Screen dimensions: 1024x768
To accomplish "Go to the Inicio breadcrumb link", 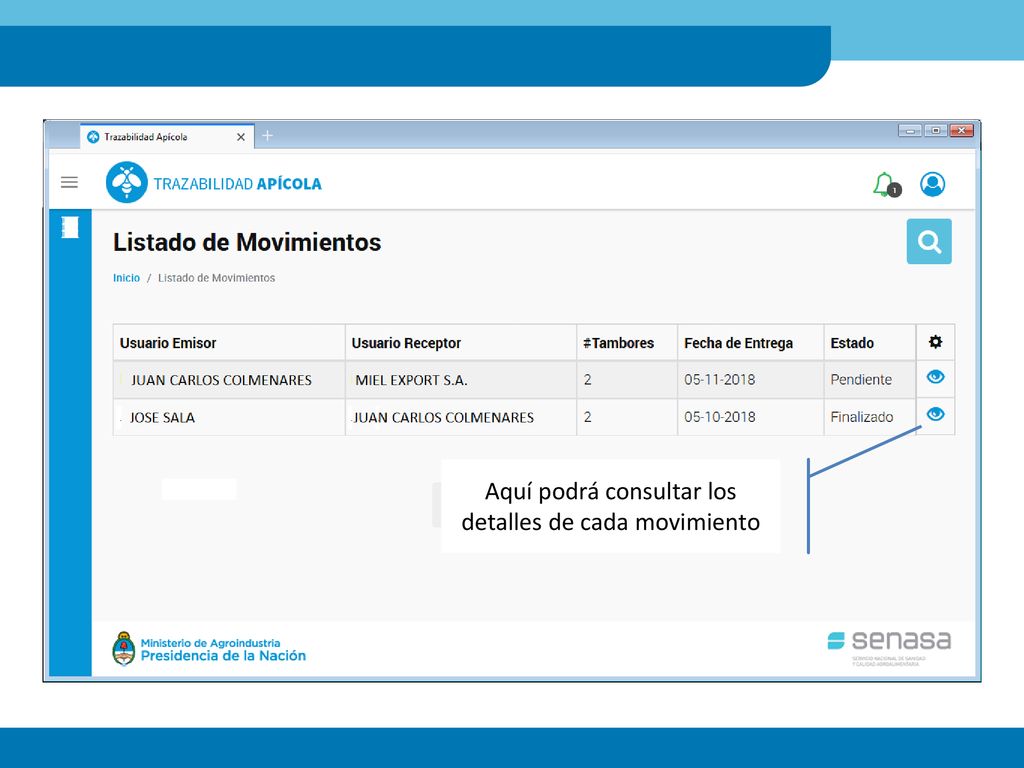I will point(126,278).
